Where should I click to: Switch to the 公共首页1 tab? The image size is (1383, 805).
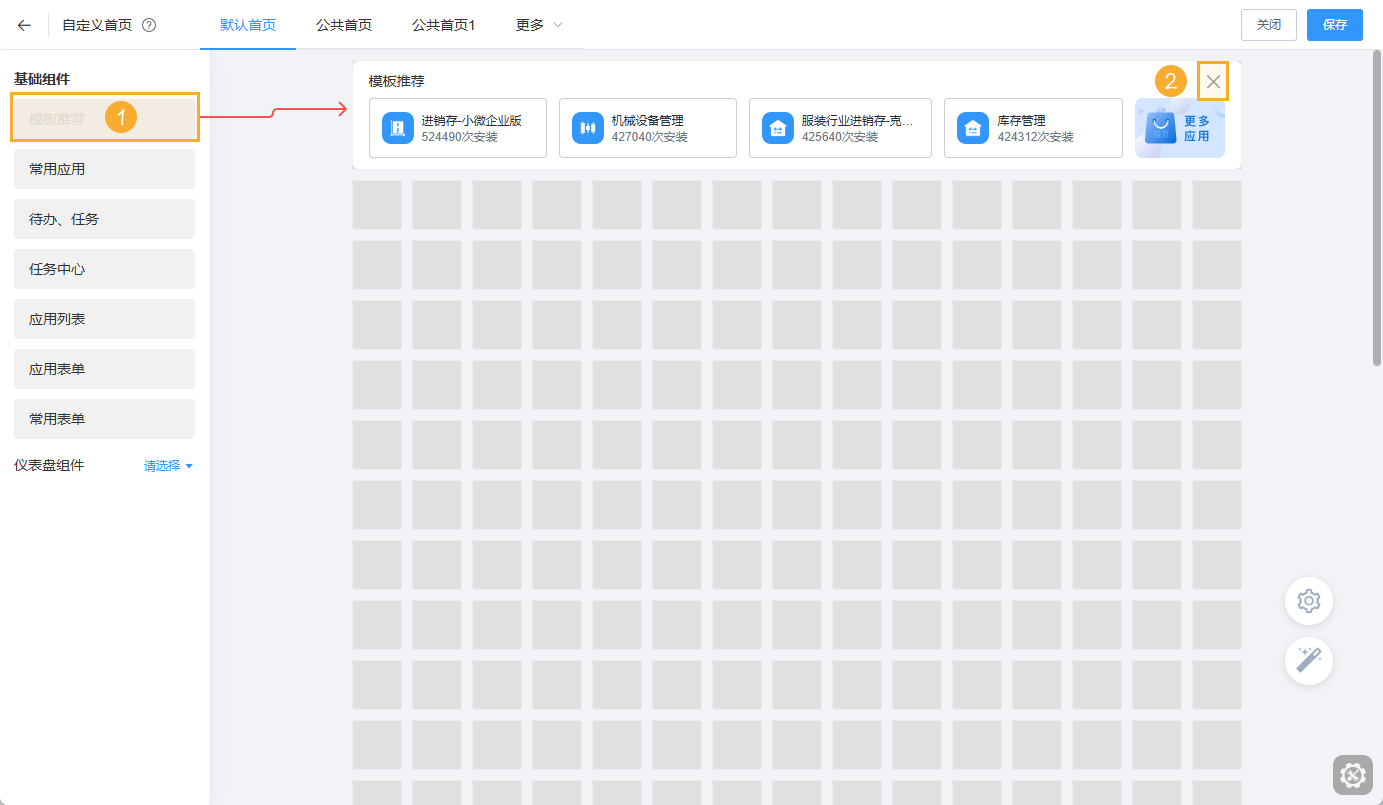pos(443,25)
